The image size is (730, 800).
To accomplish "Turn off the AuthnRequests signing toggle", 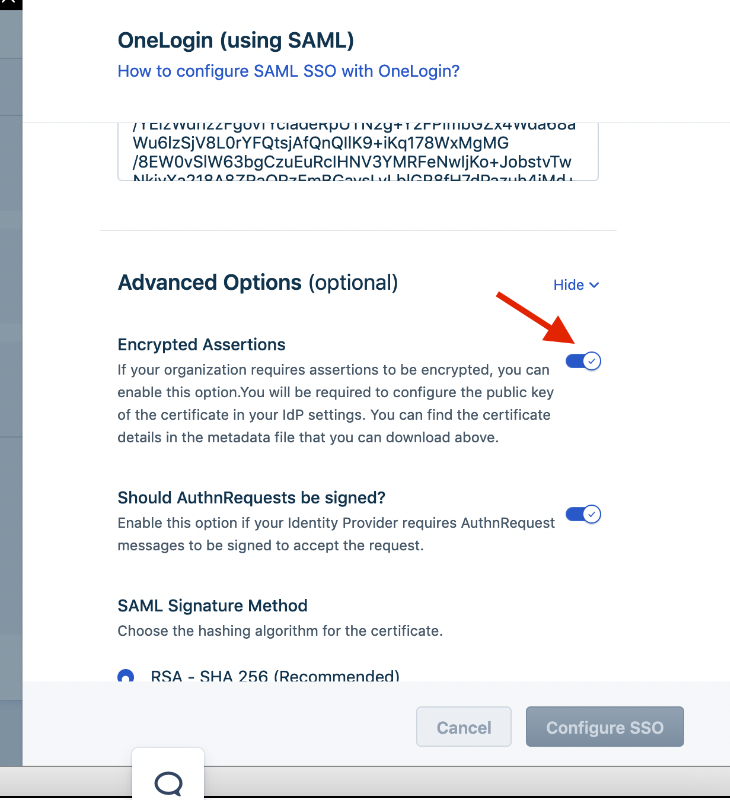I will 583,514.
